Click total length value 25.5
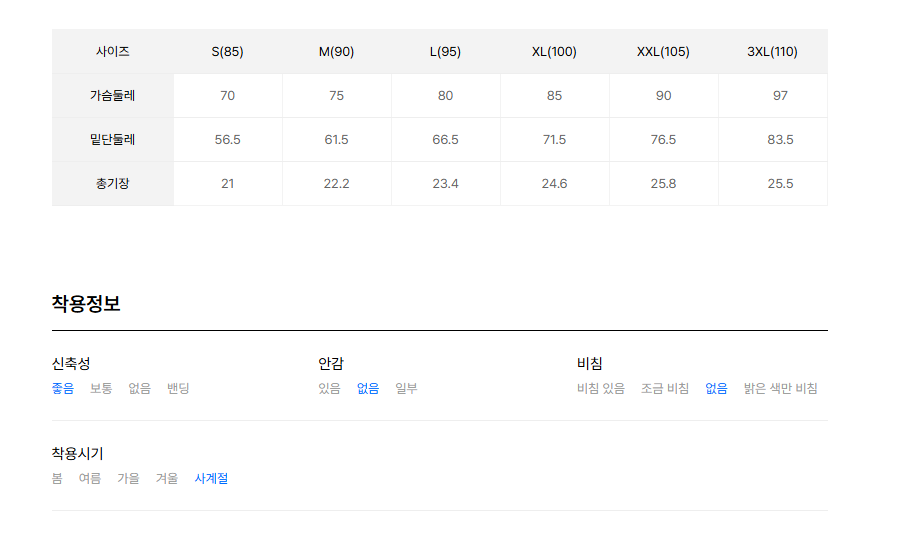This screenshot has height=539, width=902. pos(780,184)
